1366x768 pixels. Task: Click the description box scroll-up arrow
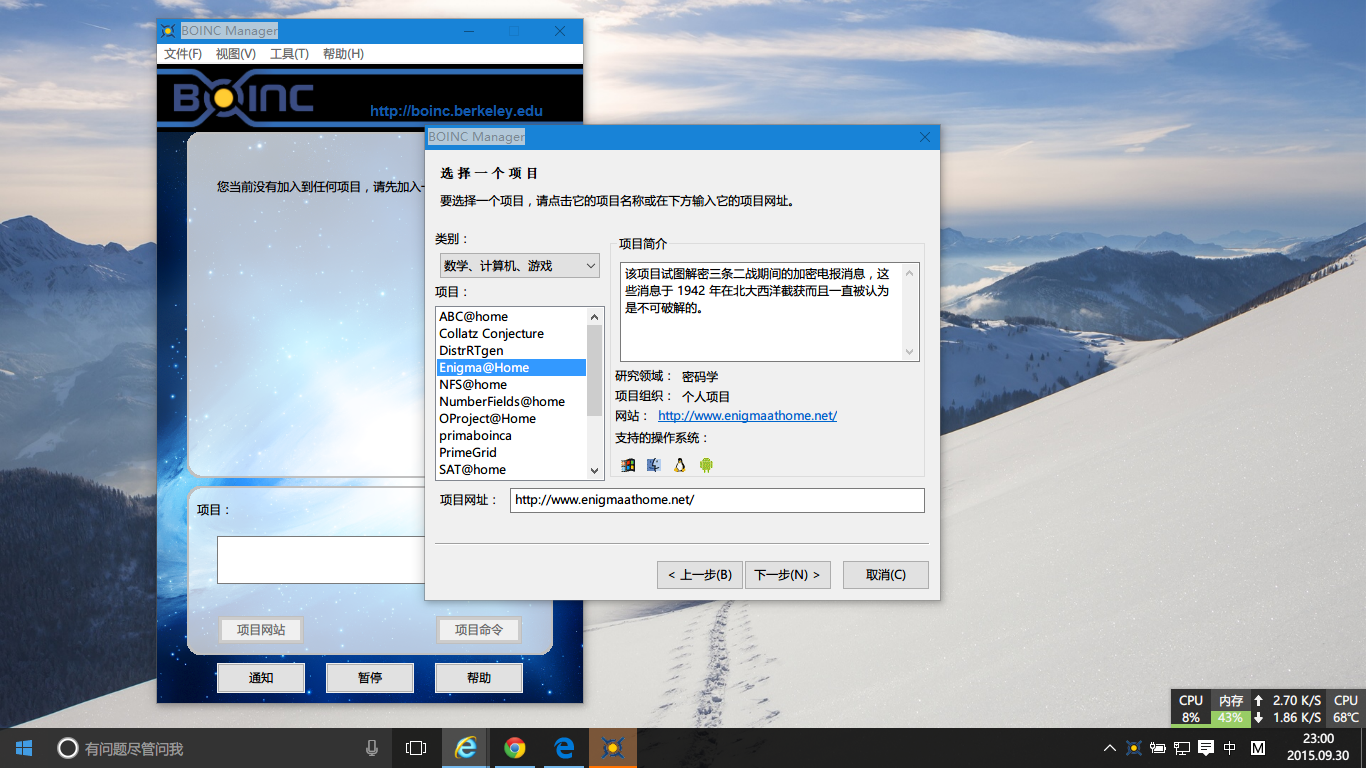(x=910, y=272)
